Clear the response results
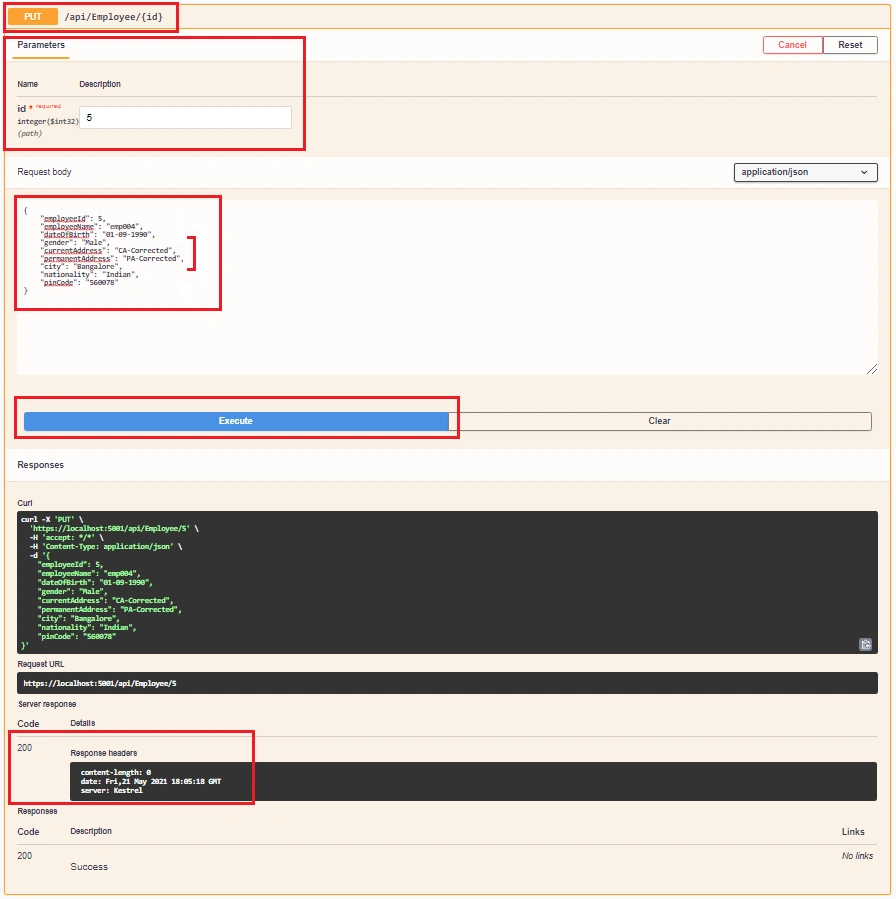 tap(659, 421)
